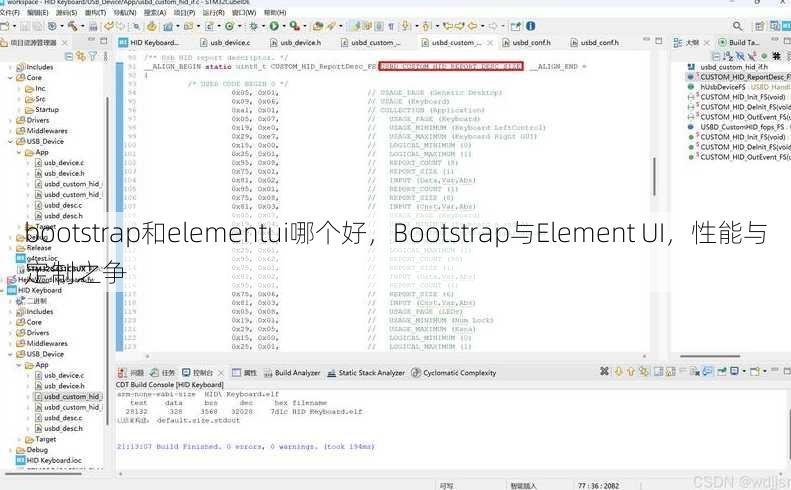Screen dimensions: 791x490
Task: Click the New file toolbar icon
Action: click(x=5, y=26)
